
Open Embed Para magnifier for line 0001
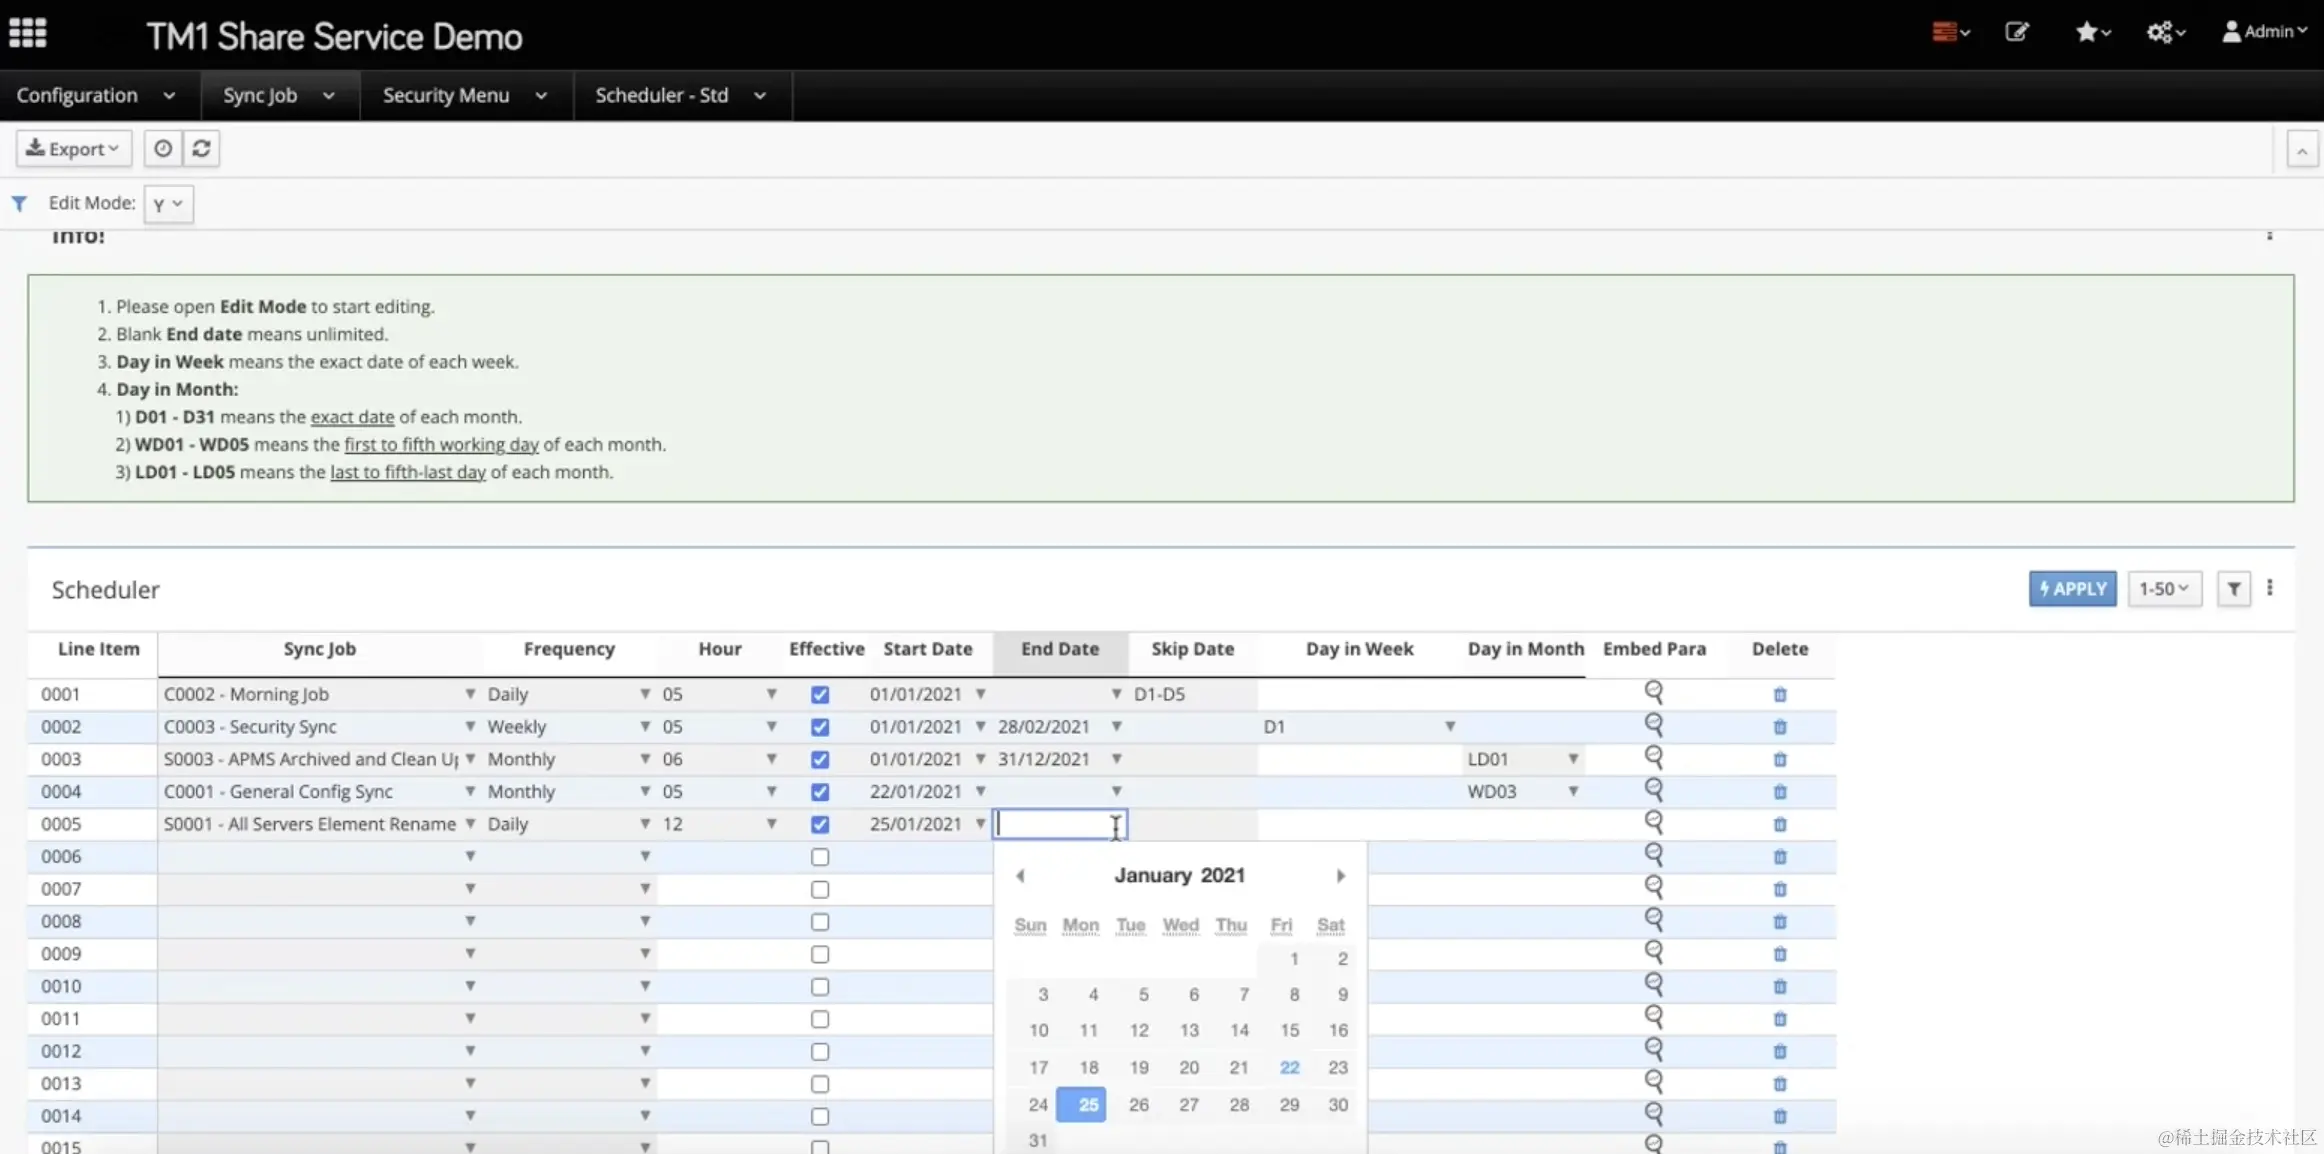pos(1653,692)
